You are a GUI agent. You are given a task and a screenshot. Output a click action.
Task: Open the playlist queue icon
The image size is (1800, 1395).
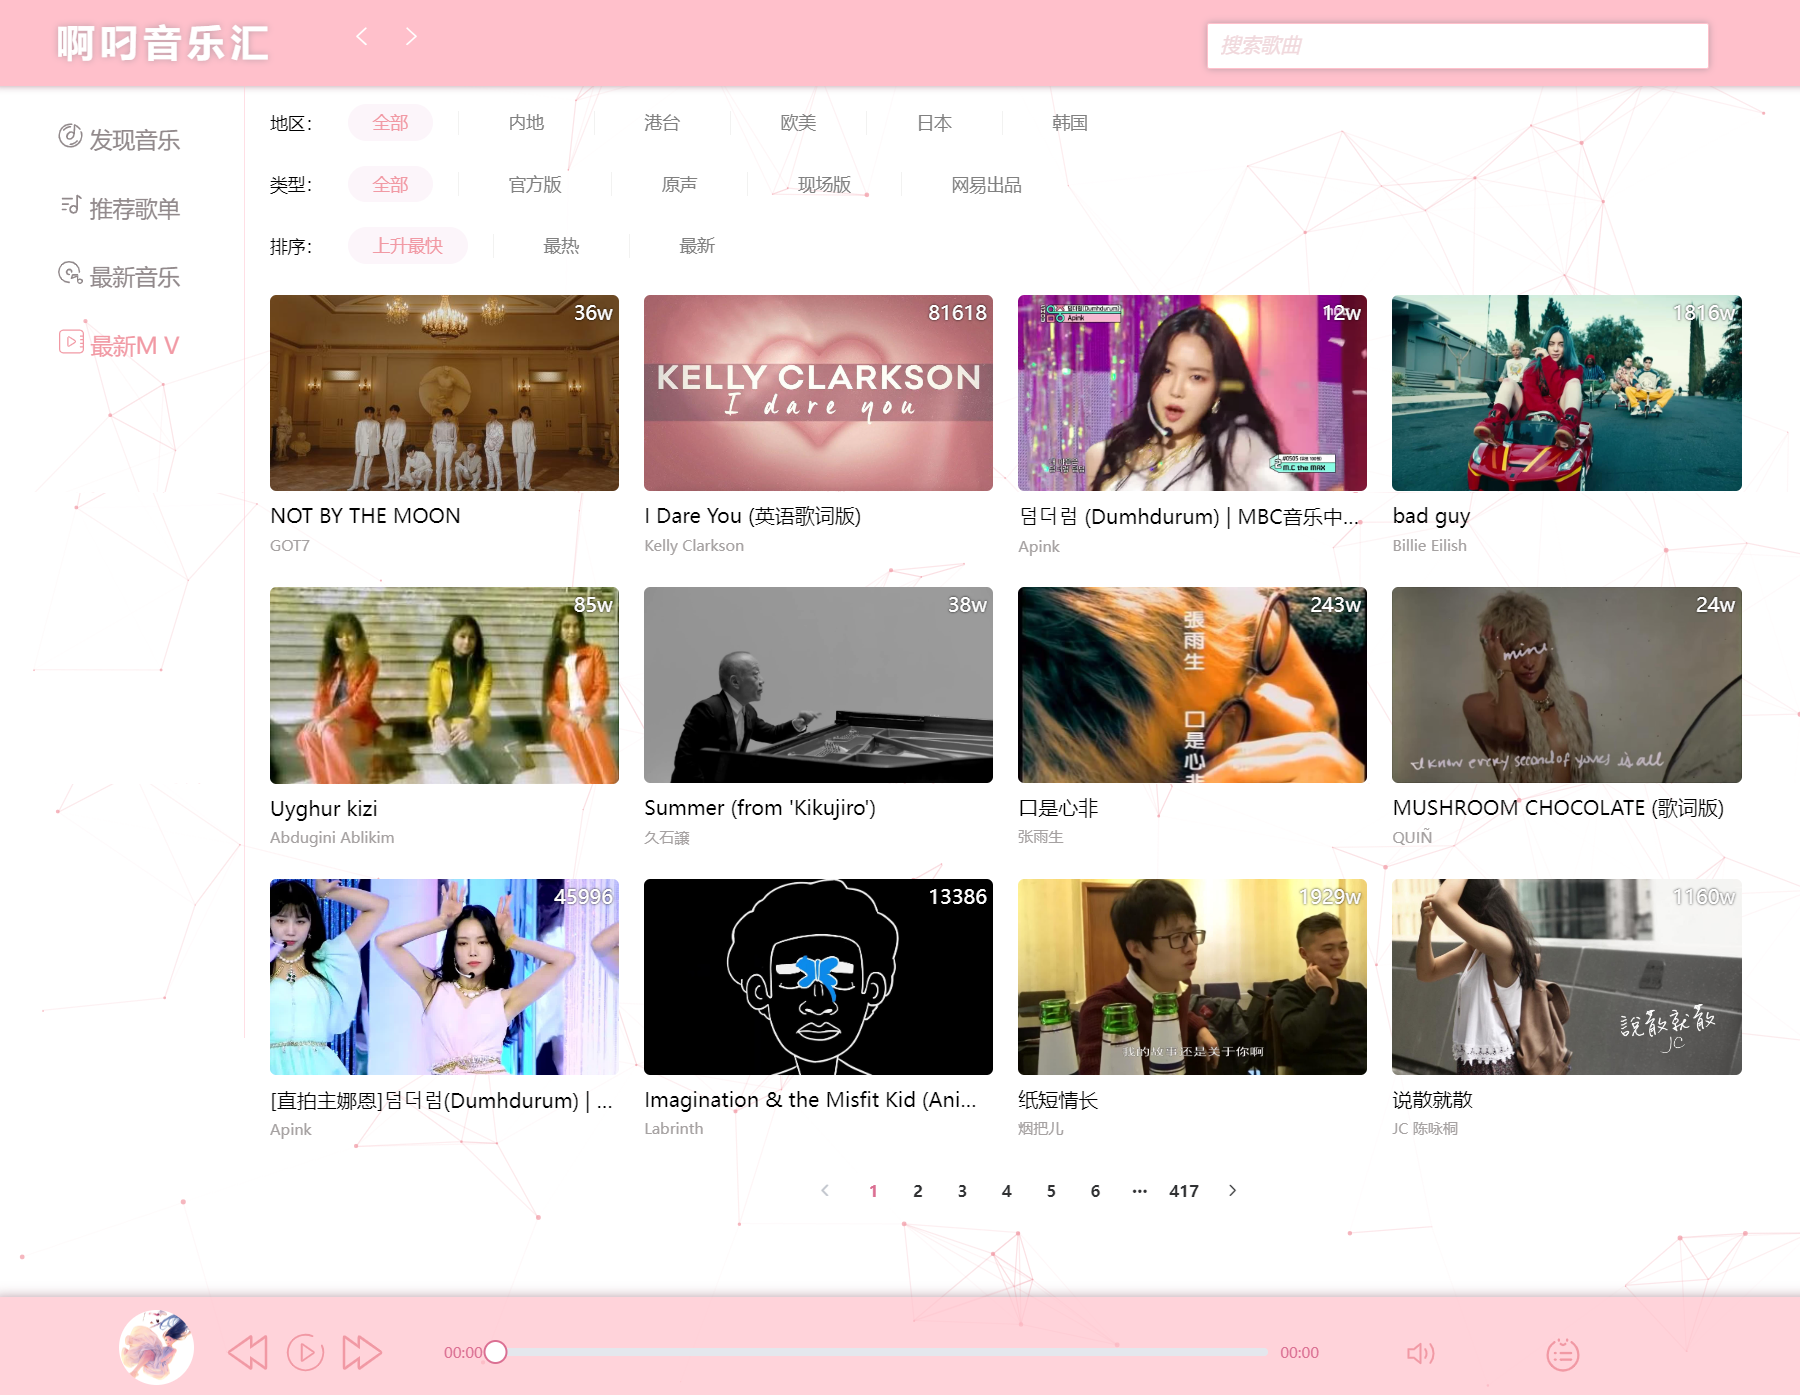tap(1562, 1355)
